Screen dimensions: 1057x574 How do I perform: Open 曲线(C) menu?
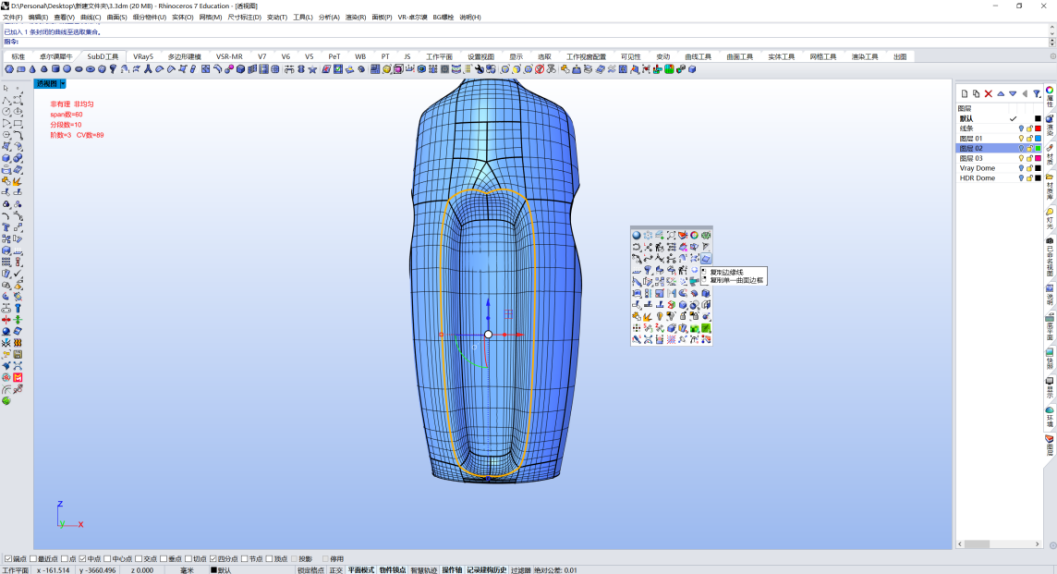point(90,18)
